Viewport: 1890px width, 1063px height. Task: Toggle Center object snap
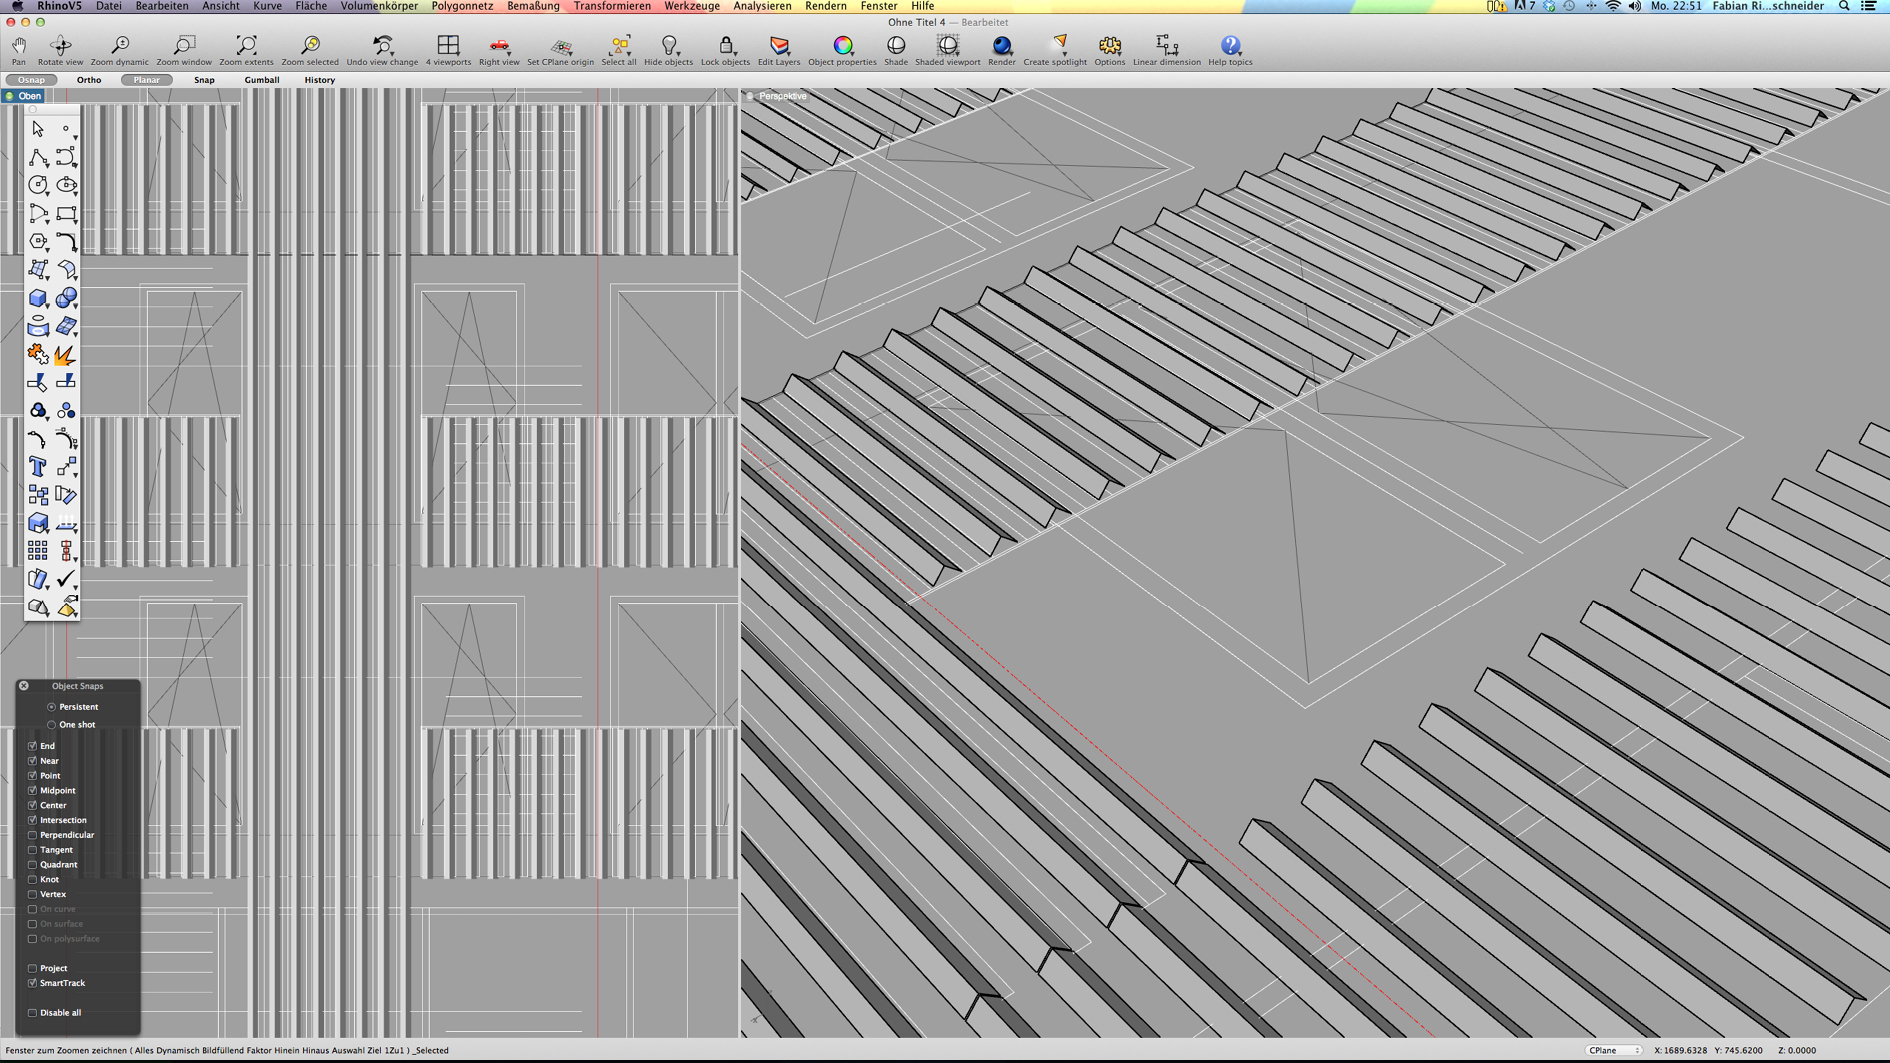click(32, 805)
